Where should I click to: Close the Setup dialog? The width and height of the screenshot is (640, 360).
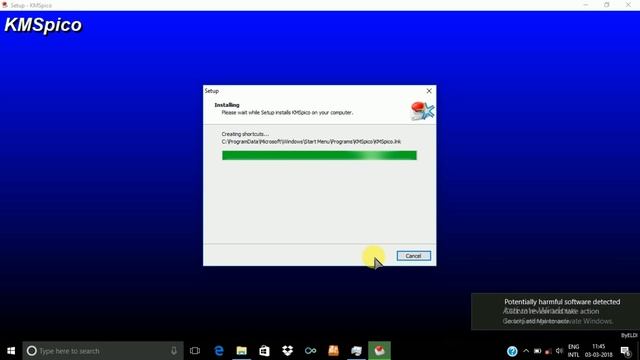(429, 91)
